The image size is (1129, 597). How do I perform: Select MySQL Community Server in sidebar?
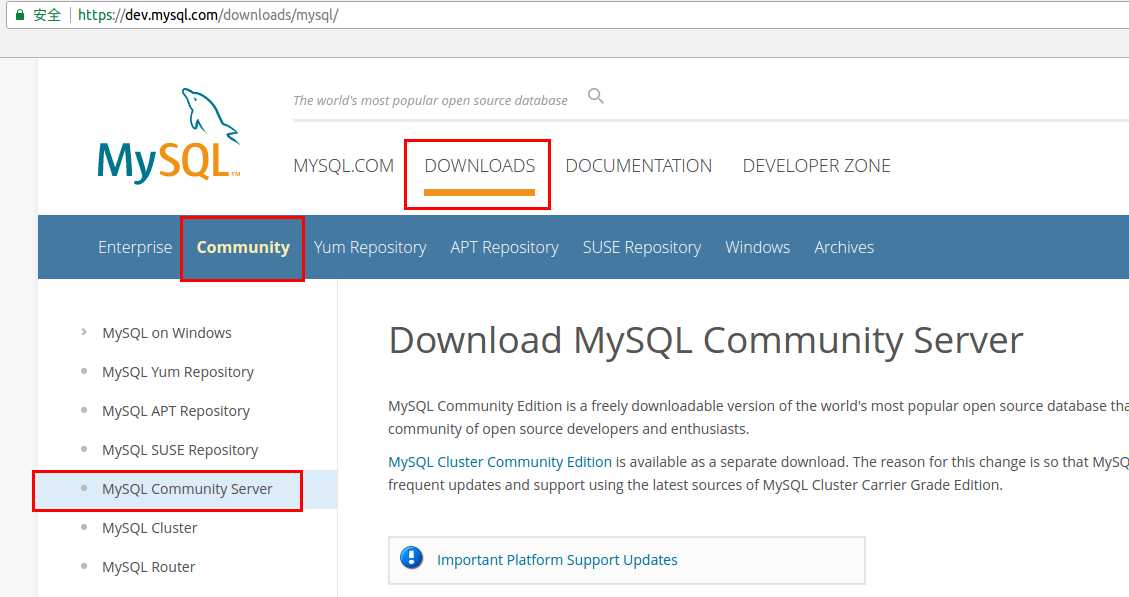(187, 489)
